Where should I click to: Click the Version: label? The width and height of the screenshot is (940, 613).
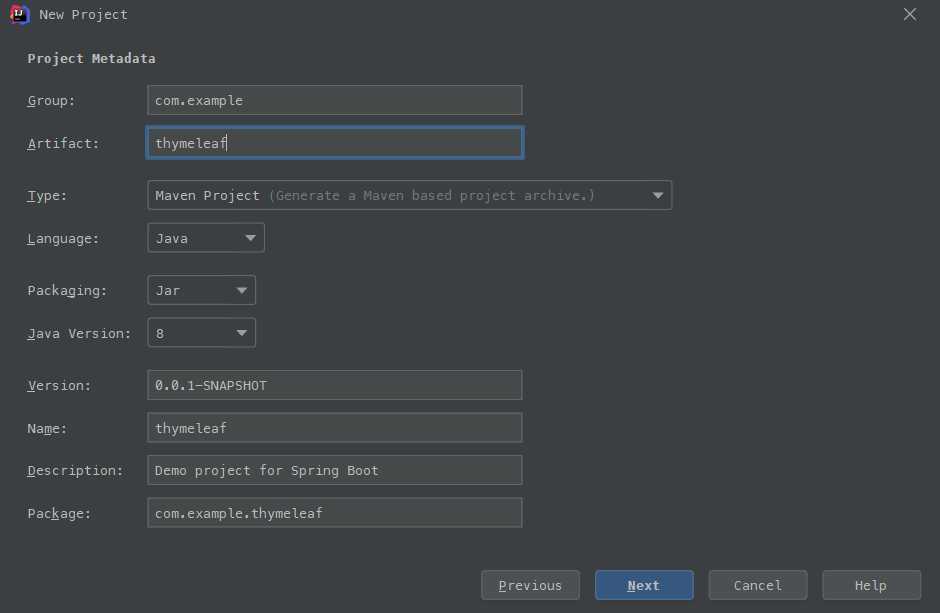tap(59, 386)
